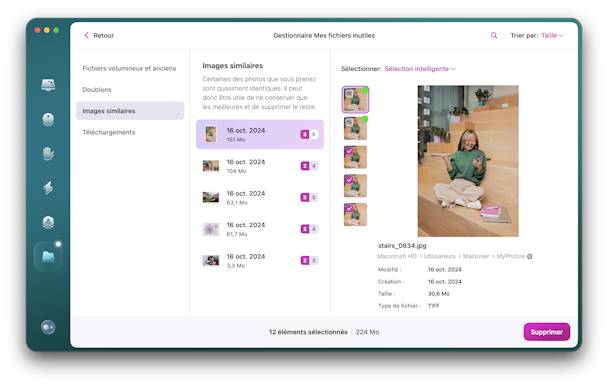The height and width of the screenshot is (386, 608).
Task: Click the selected-count badge in 151 Mo row
Action: [x=305, y=134]
